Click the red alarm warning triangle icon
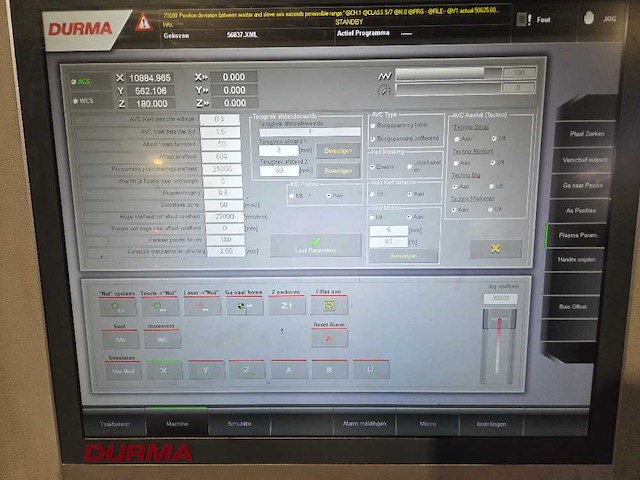Viewport: 640px width, 480px height. 144,22
